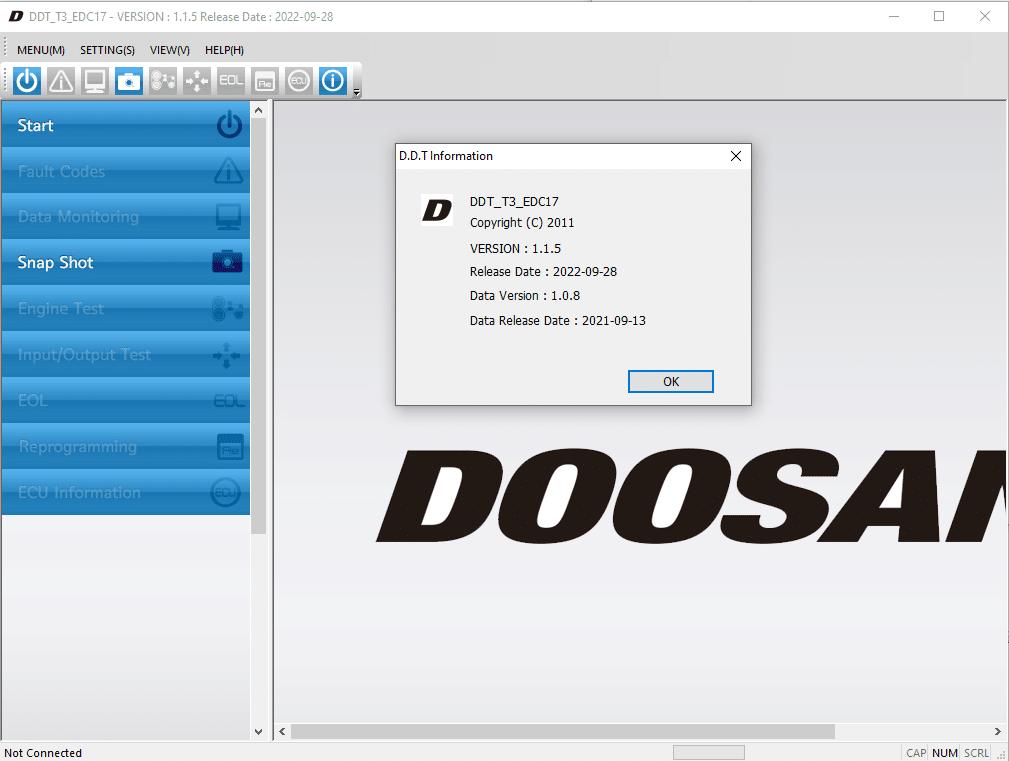The height and width of the screenshot is (761, 1009).
Task: Select Start in the left sidebar
Action: click(x=126, y=125)
